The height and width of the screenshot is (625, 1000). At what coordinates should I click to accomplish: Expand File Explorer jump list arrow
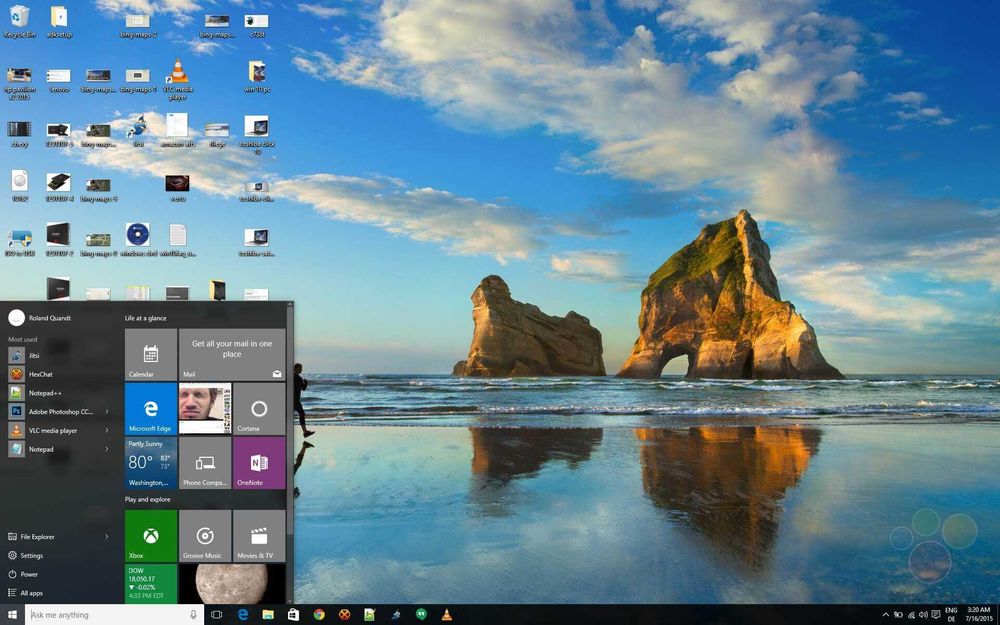(107, 537)
